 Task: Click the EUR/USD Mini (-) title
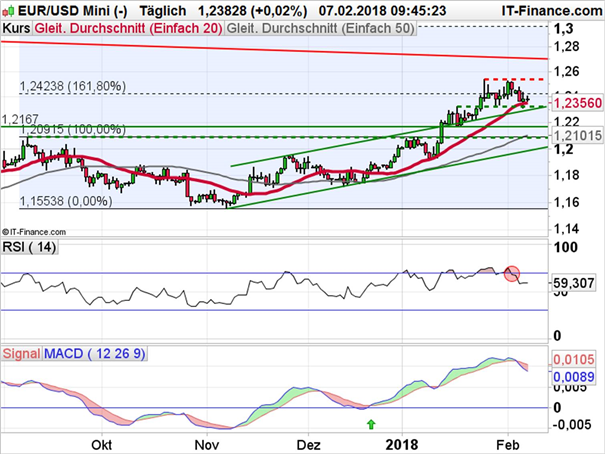73,11
